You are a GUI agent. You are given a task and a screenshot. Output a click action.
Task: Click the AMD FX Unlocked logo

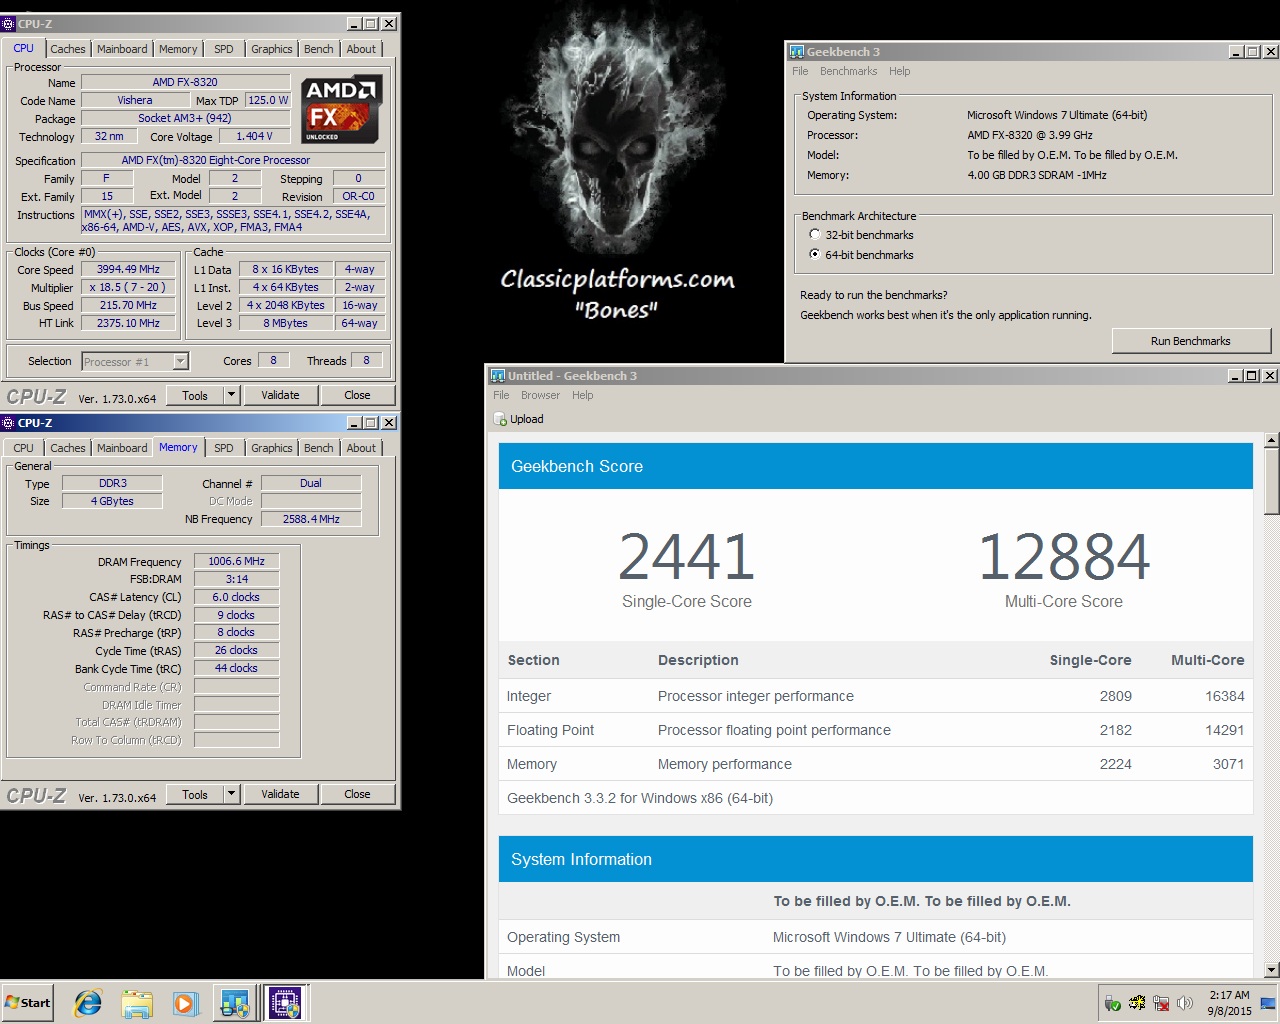341,109
